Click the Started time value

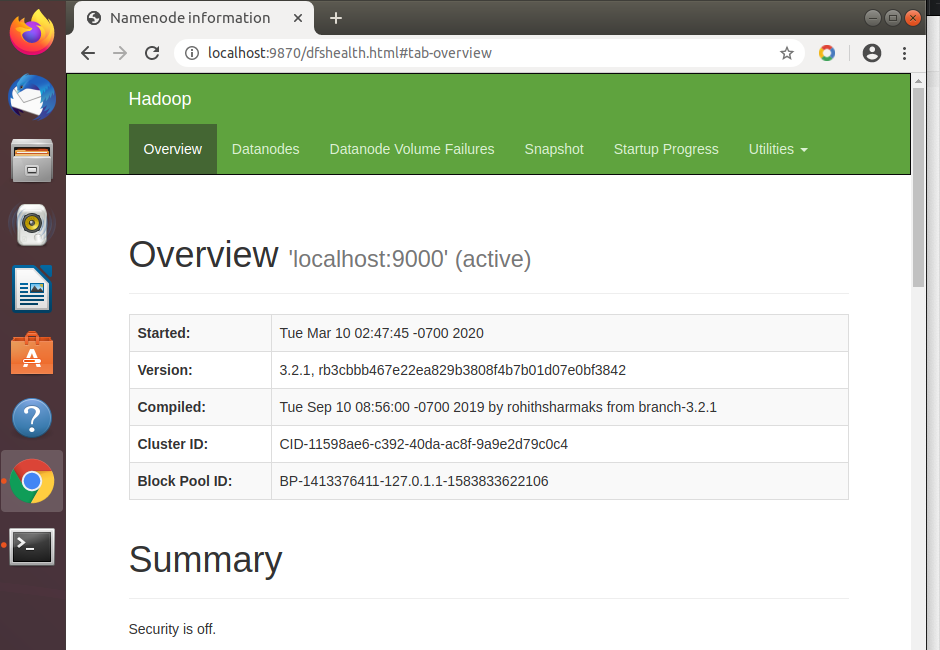(x=381, y=333)
